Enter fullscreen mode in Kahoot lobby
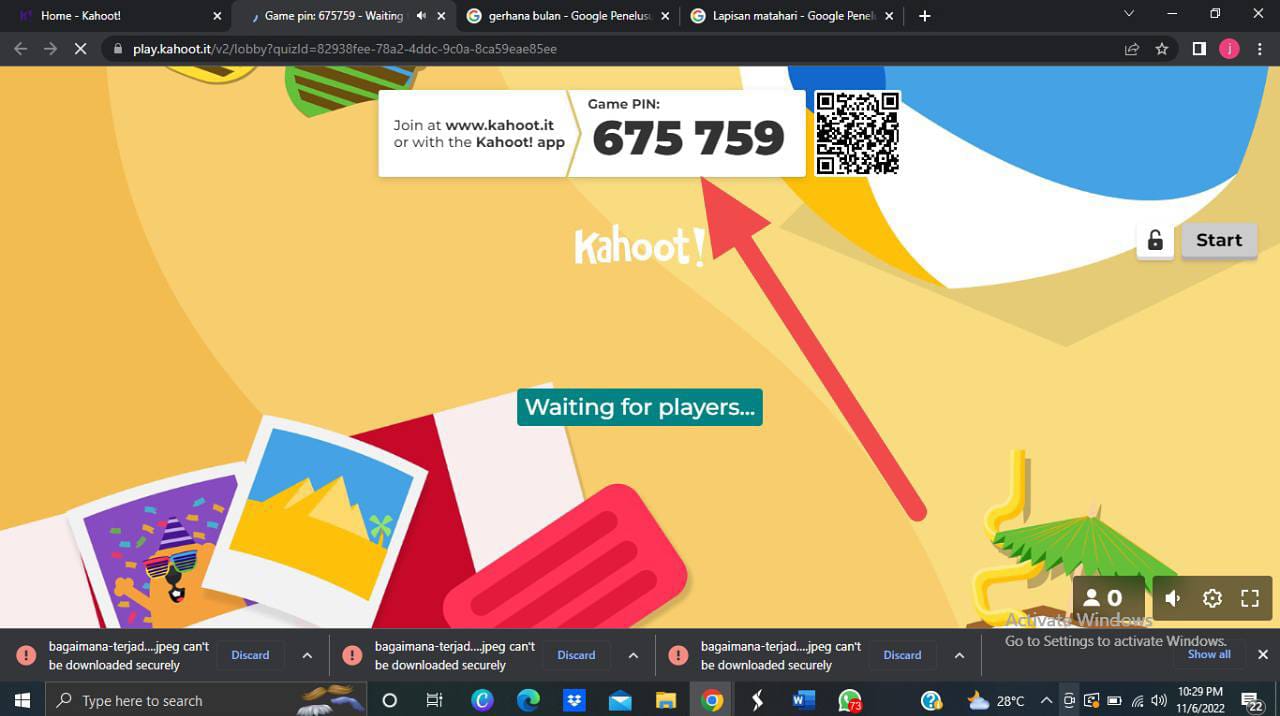1280x716 pixels. point(1249,598)
